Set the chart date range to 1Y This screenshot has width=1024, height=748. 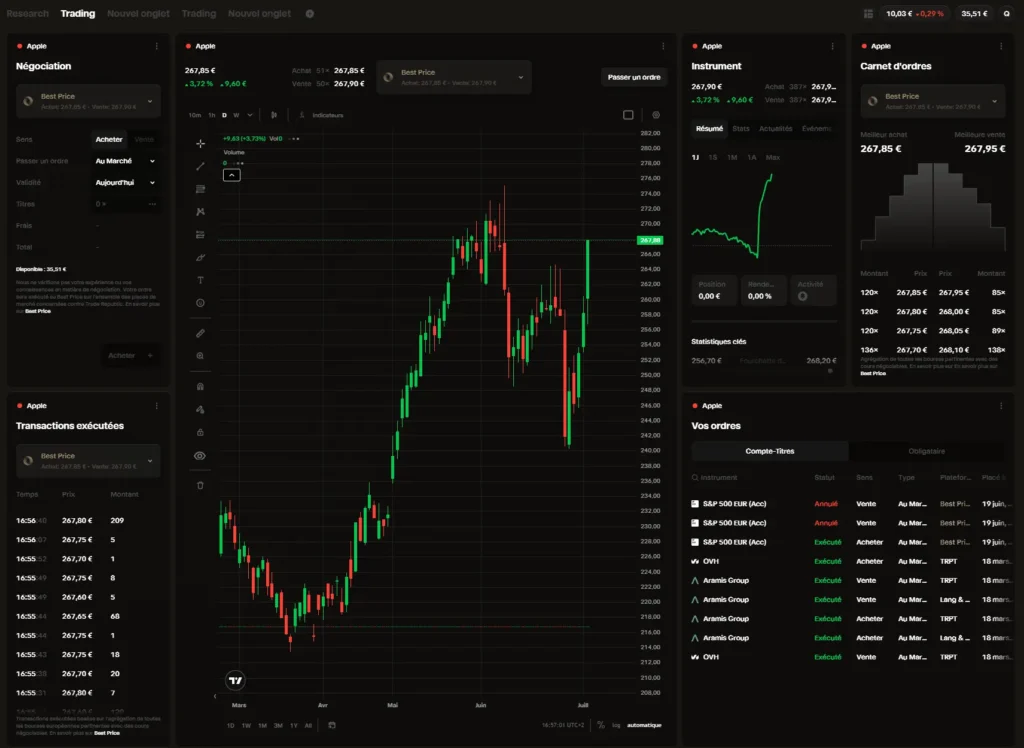[294, 725]
